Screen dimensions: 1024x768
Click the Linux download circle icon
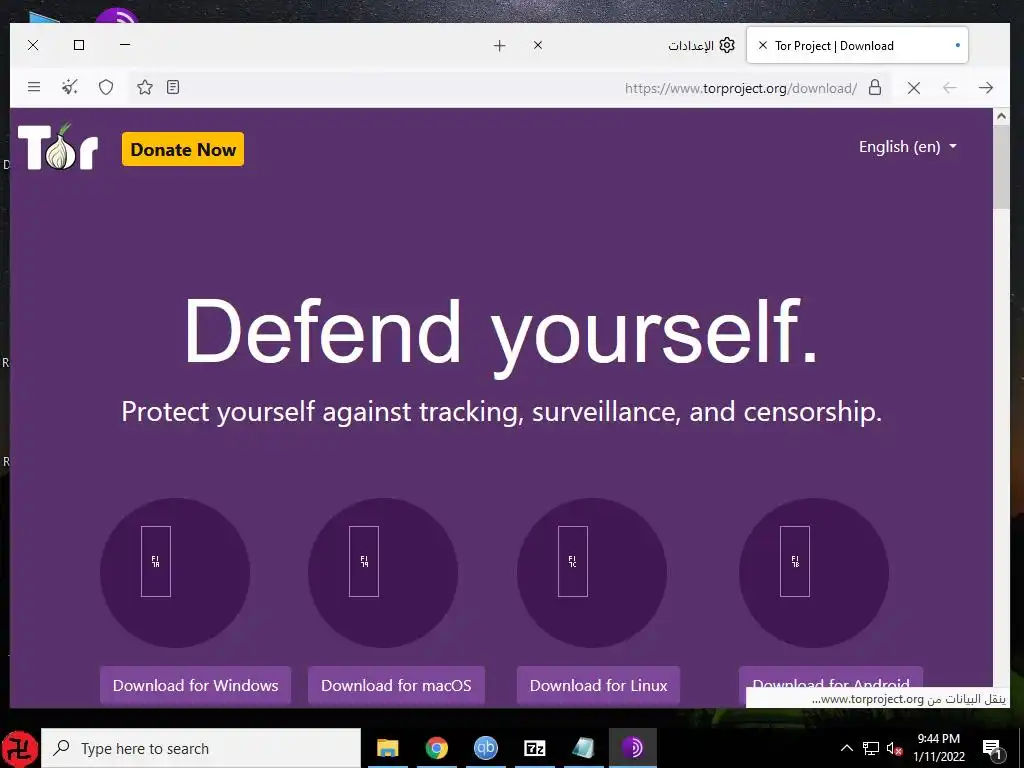pyautogui.click(x=592, y=573)
